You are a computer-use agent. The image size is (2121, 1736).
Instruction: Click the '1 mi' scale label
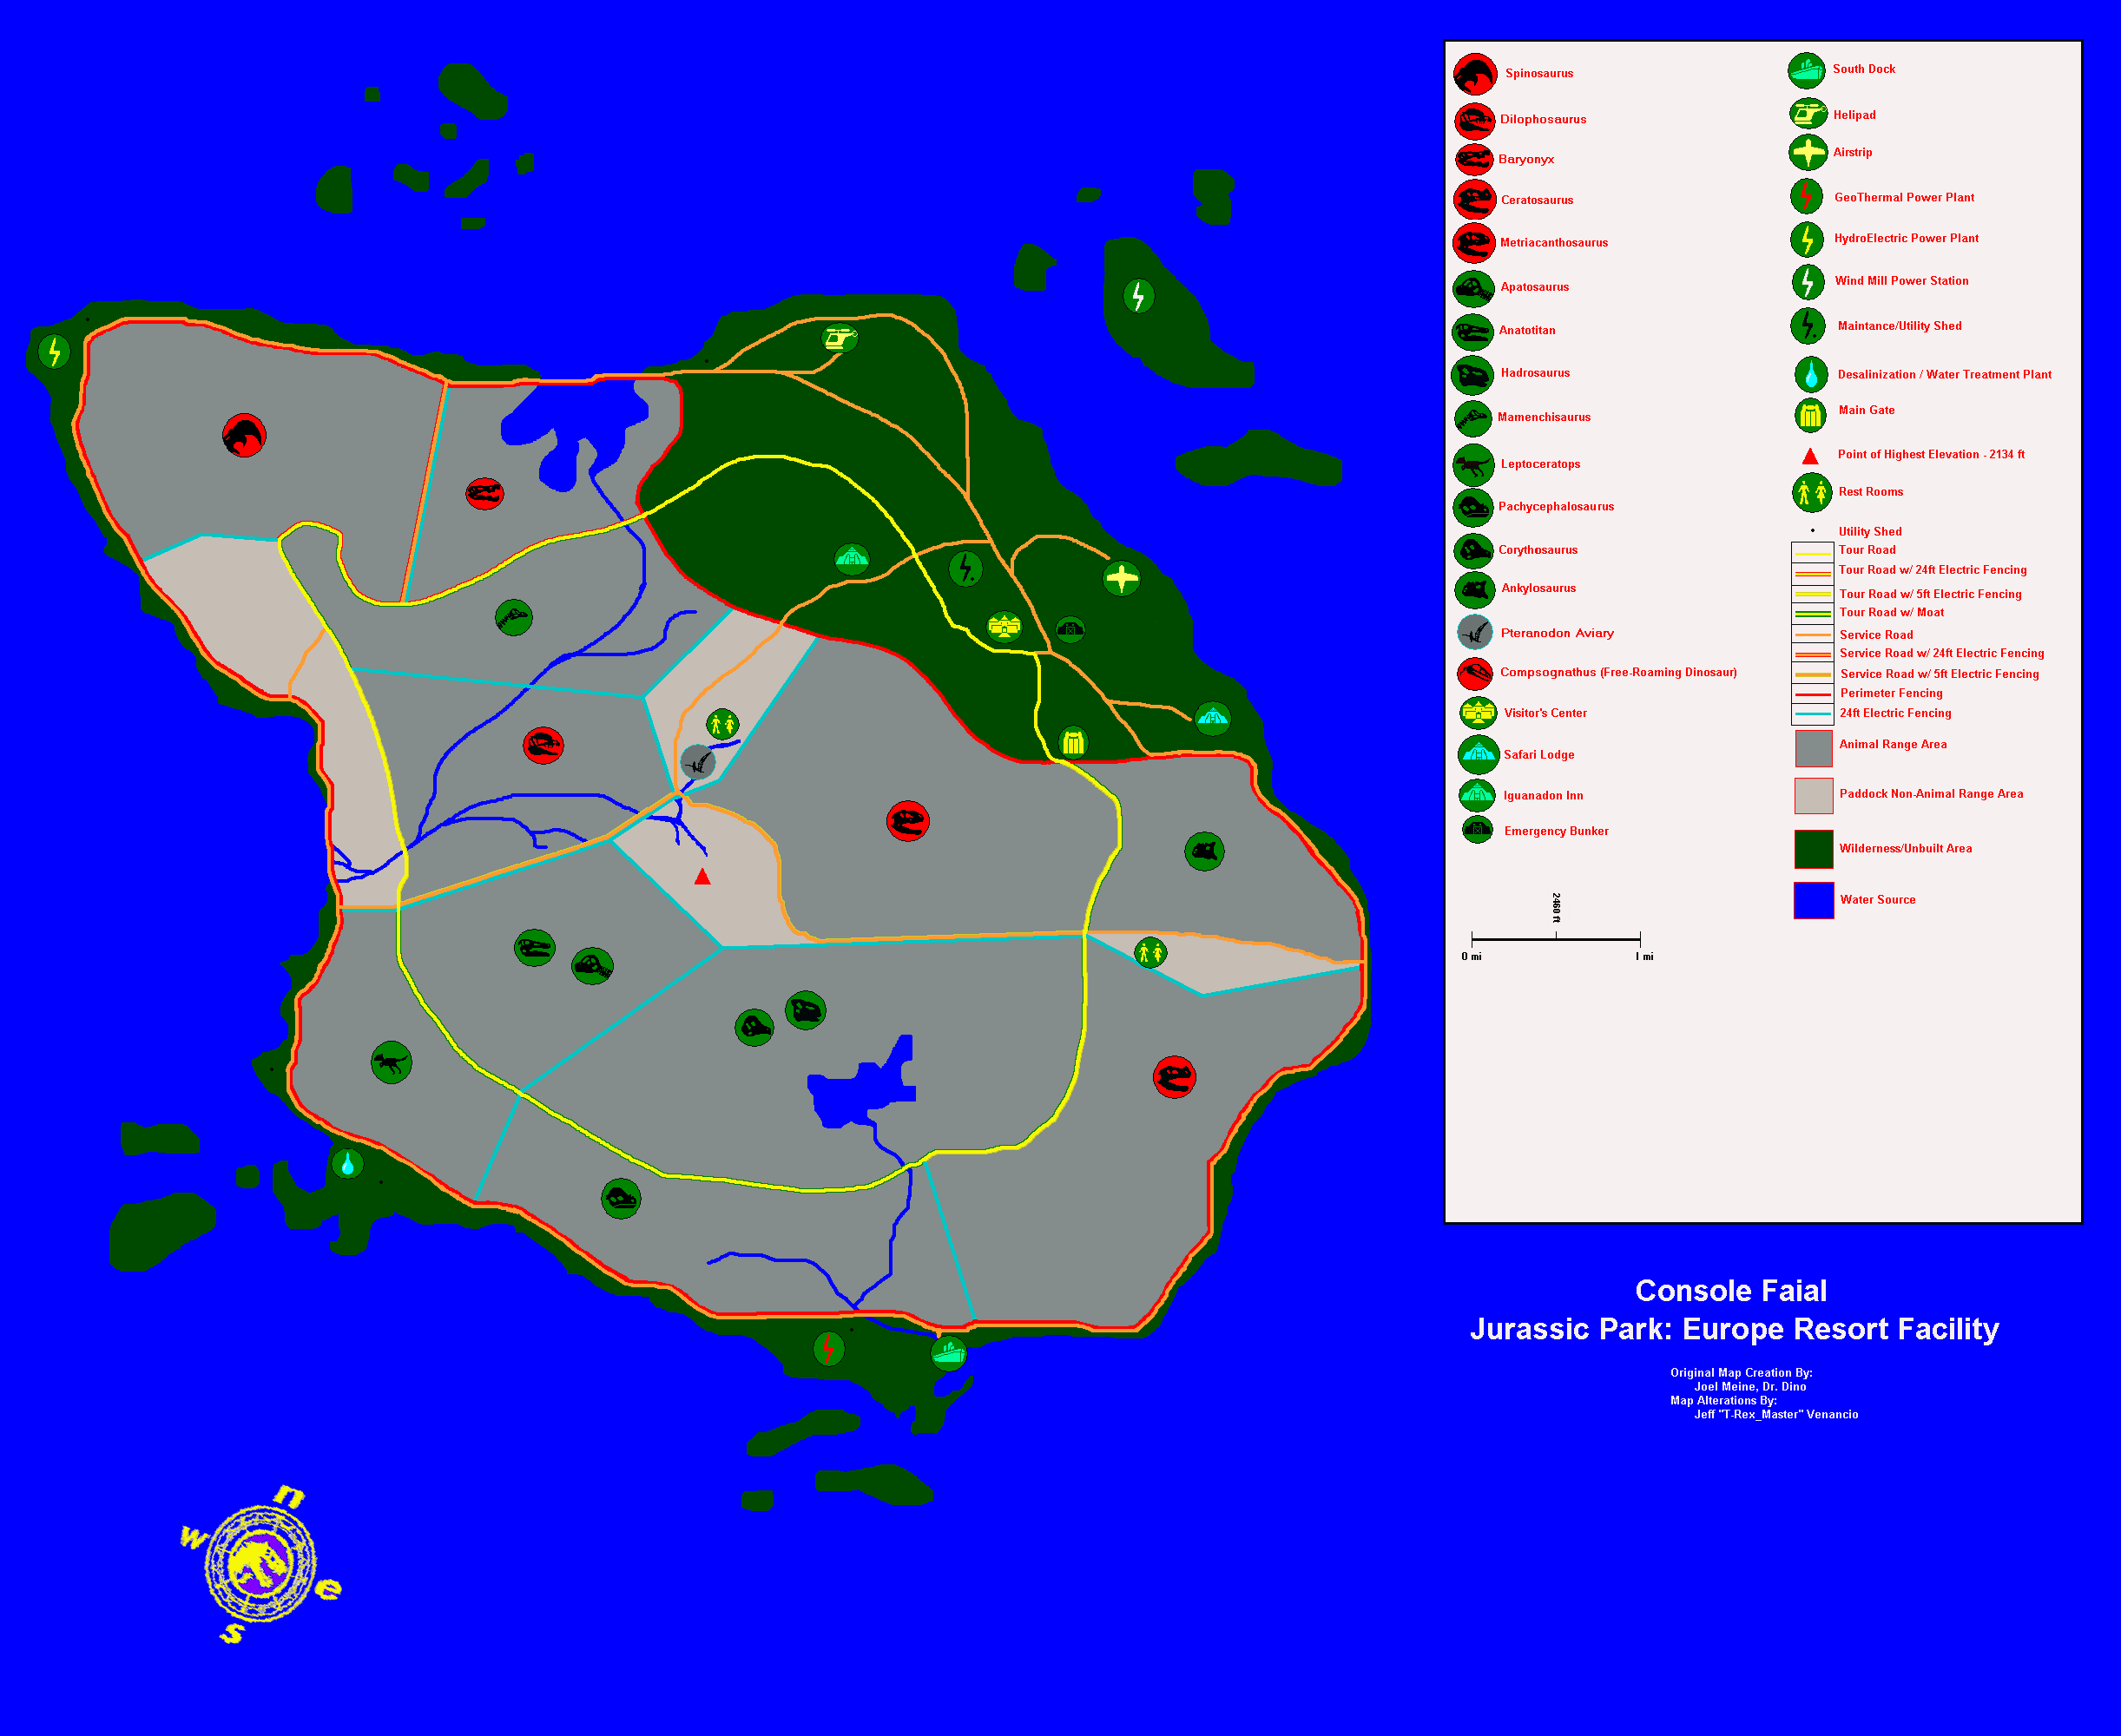(1644, 957)
